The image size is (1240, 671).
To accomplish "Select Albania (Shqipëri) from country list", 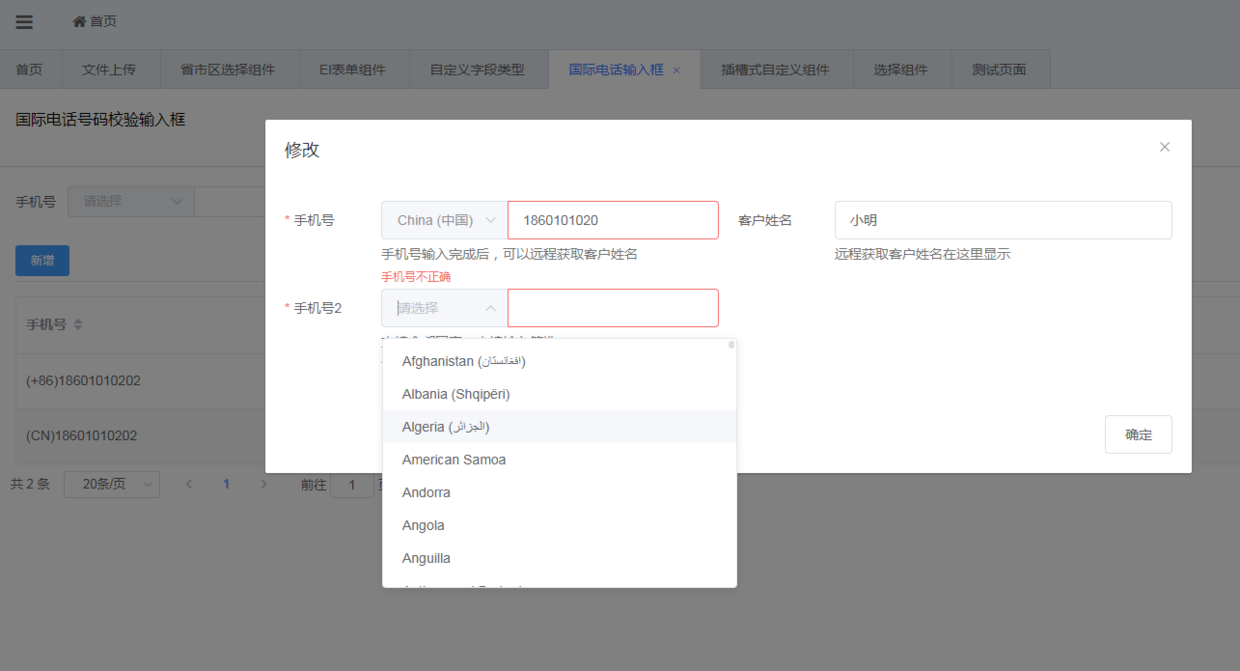I will click(x=560, y=394).
